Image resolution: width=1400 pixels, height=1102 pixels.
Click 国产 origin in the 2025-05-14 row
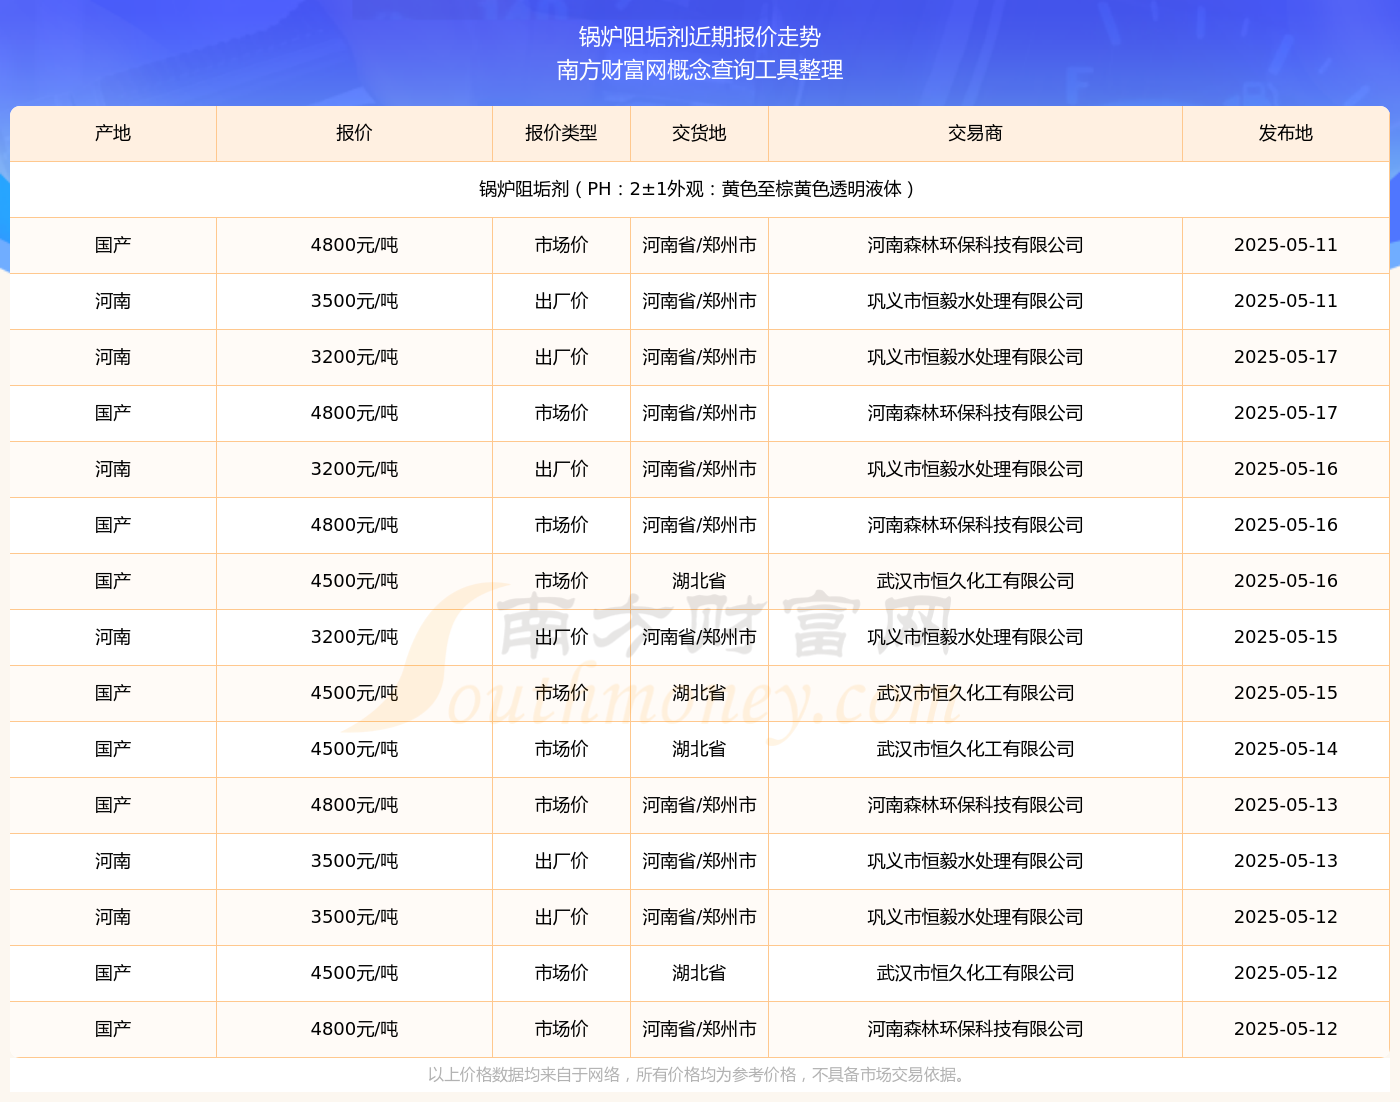(113, 749)
